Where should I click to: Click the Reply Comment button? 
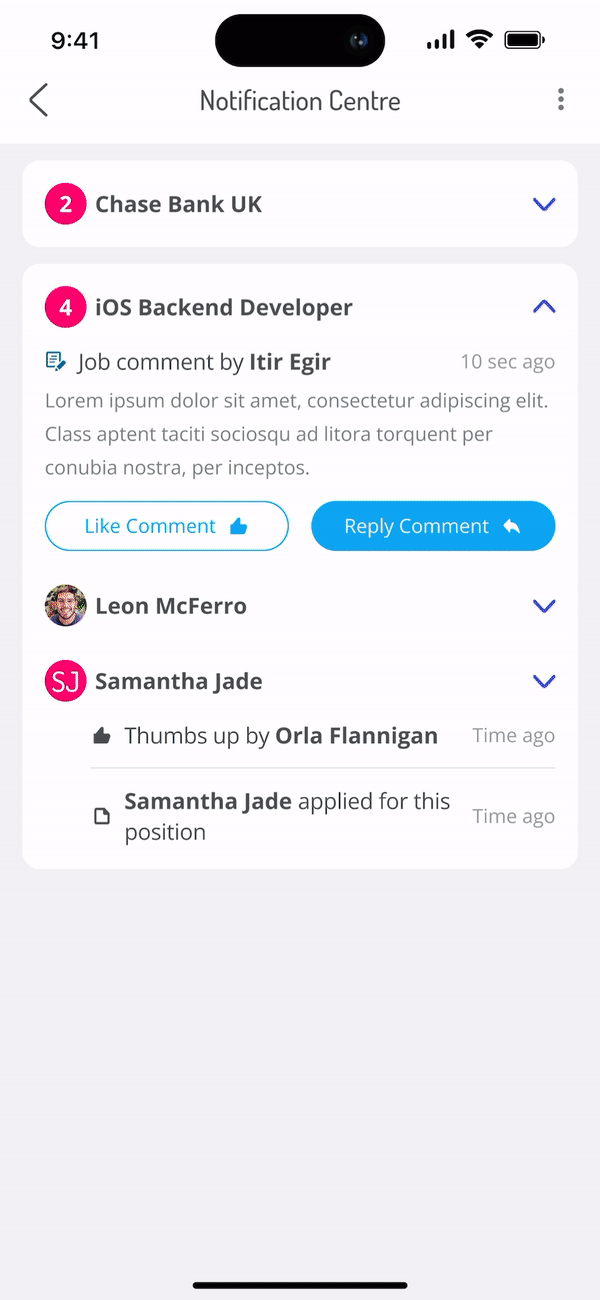click(433, 526)
